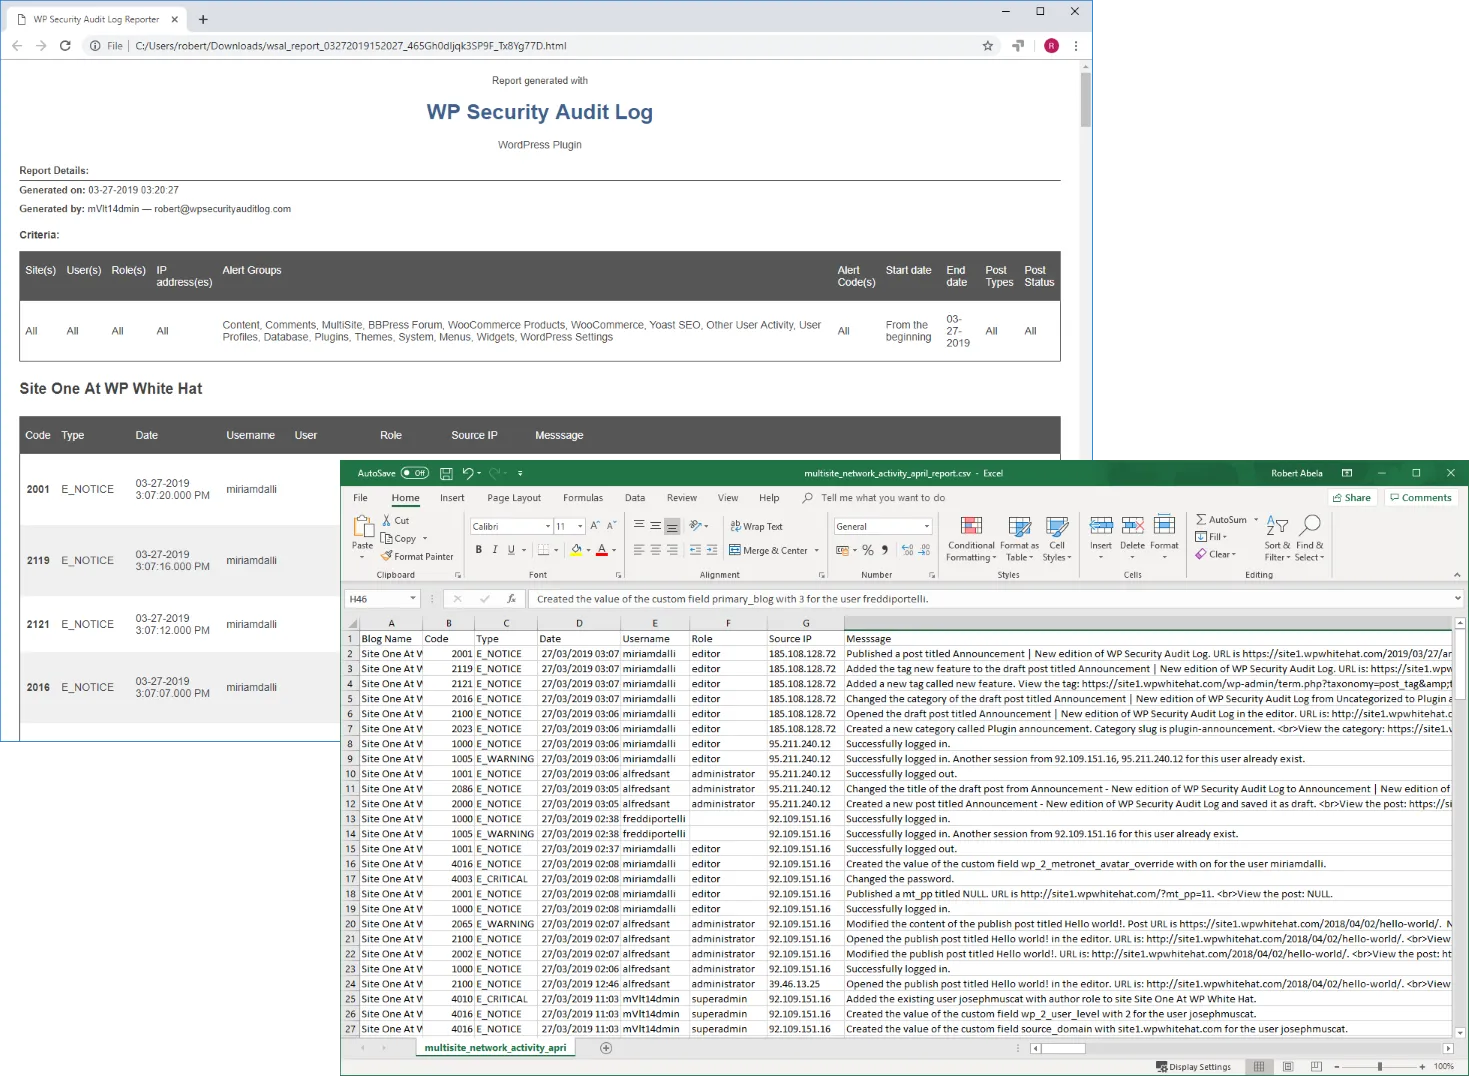Click the Chrome page vertical scrollbar thumb
The width and height of the screenshot is (1471, 1078).
point(1086,100)
